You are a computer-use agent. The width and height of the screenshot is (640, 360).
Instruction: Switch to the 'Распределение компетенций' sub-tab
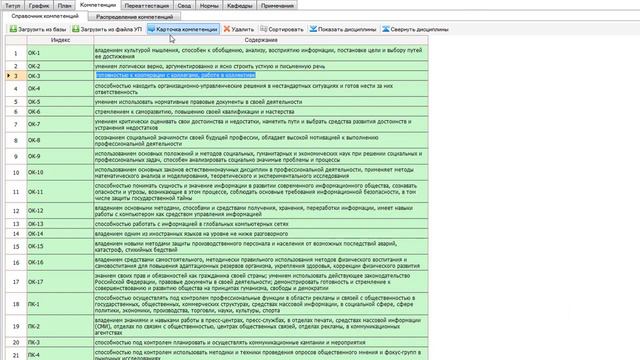pyautogui.click(x=135, y=17)
